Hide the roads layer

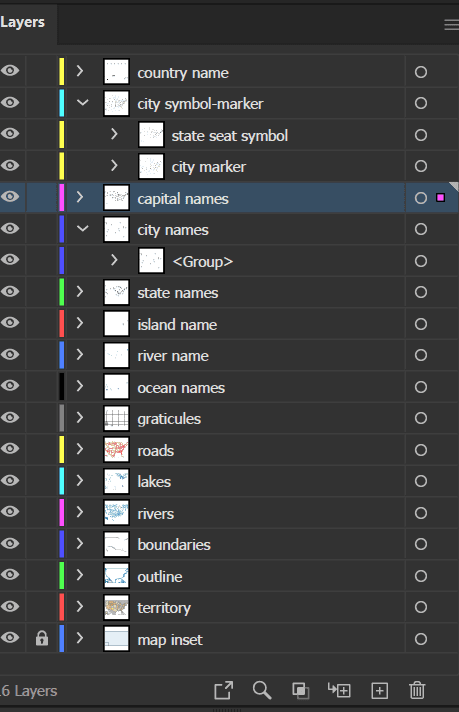pos(10,449)
